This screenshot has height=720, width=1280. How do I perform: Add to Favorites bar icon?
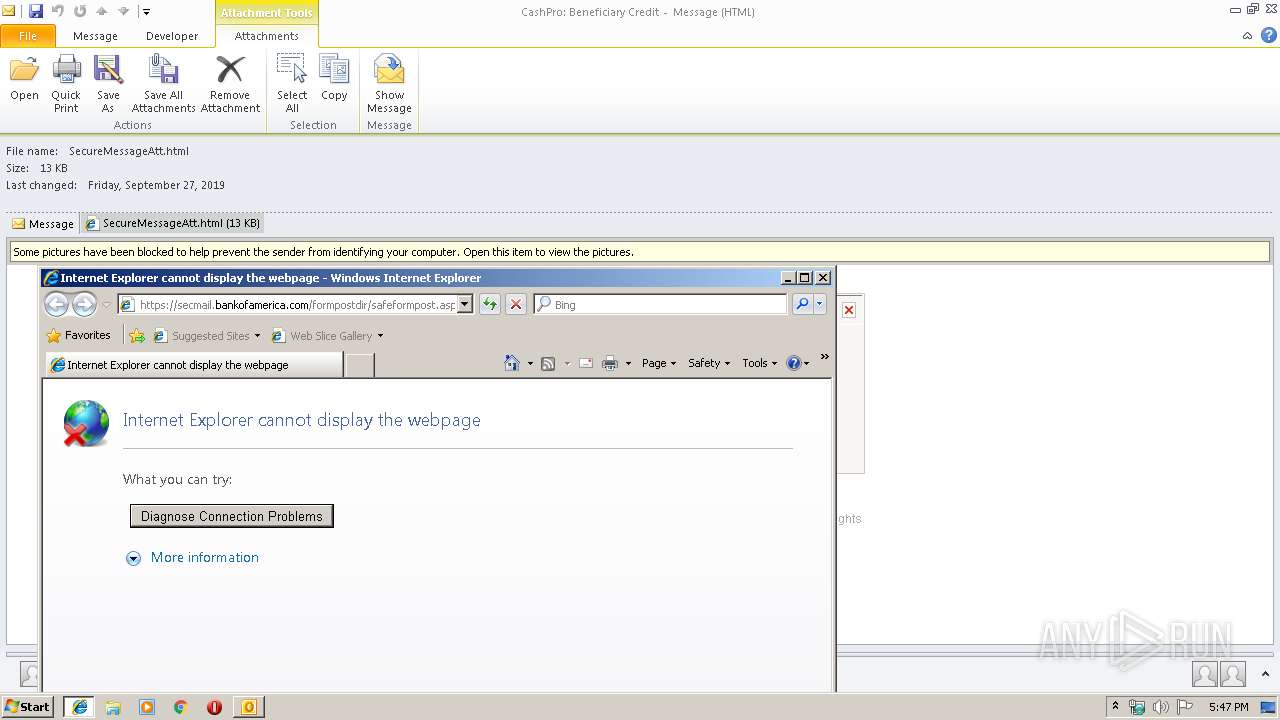[x=137, y=336]
